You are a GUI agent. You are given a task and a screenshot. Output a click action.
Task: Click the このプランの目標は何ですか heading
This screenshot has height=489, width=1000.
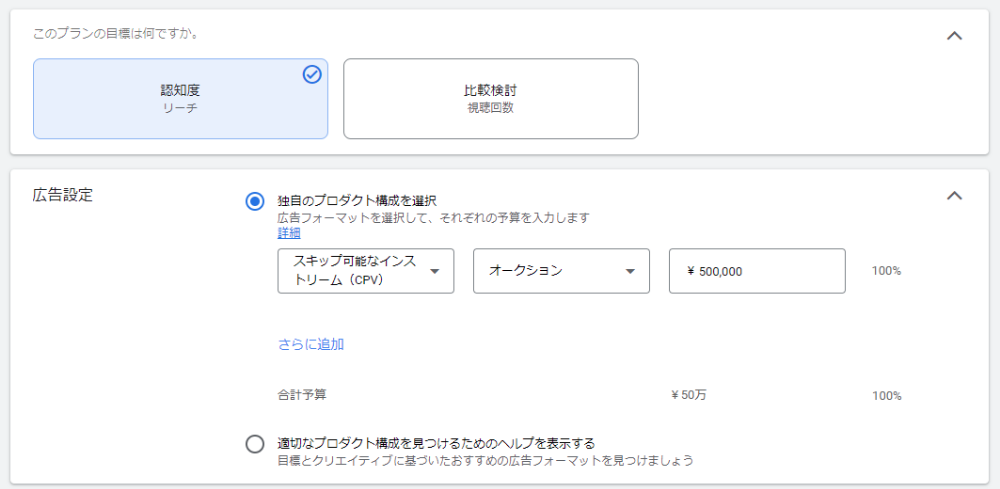115,33
